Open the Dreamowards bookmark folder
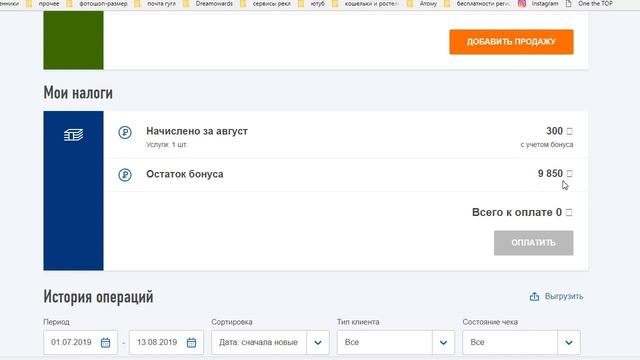640x360 pixels. [208, 4]
